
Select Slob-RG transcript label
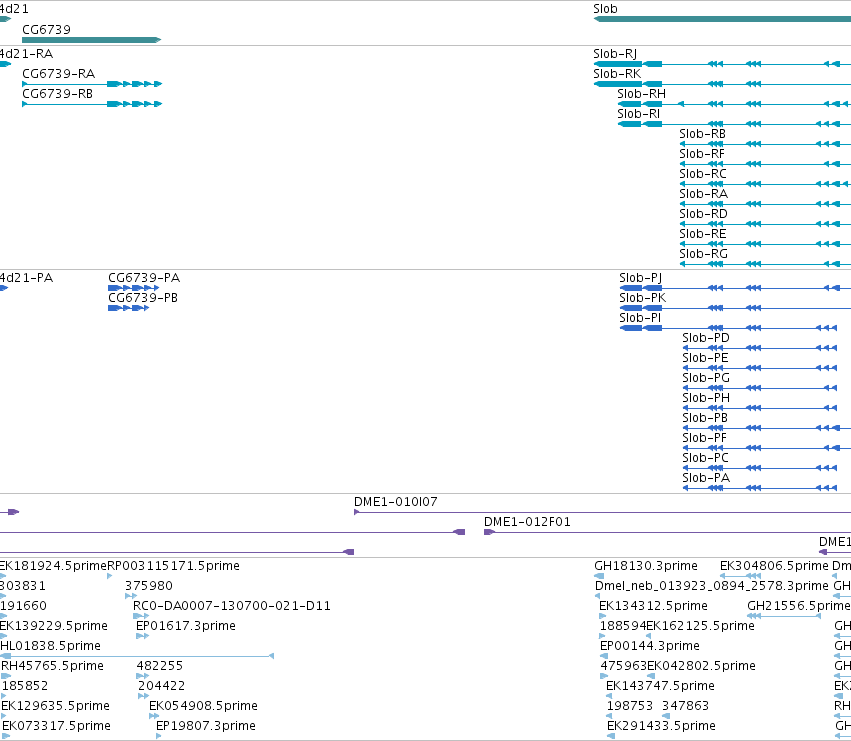[x=703, y=254]
